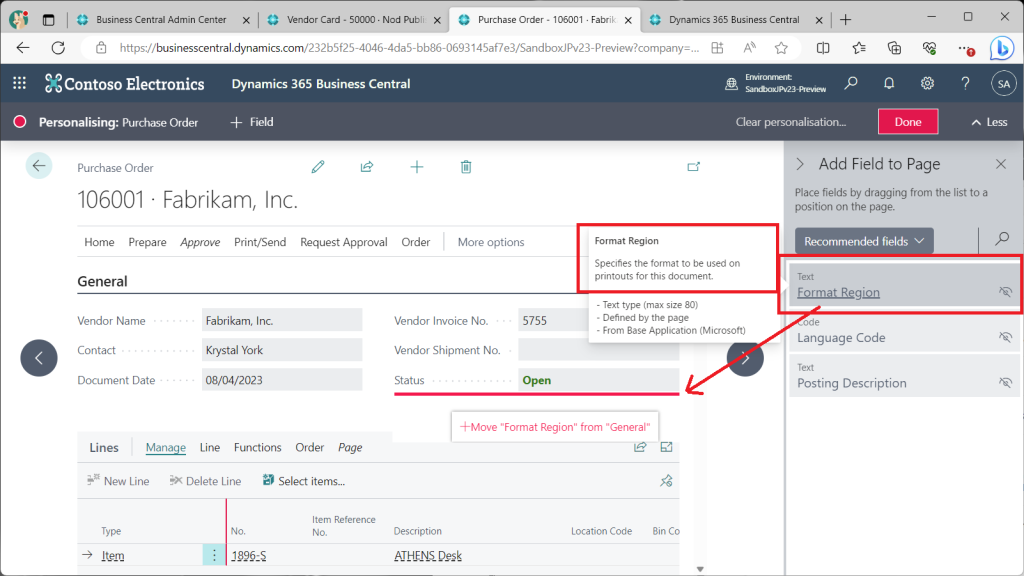Screen dimensions: 1024x576
Task: Open the Recommended fields dropdown
Action: point(864,241)
